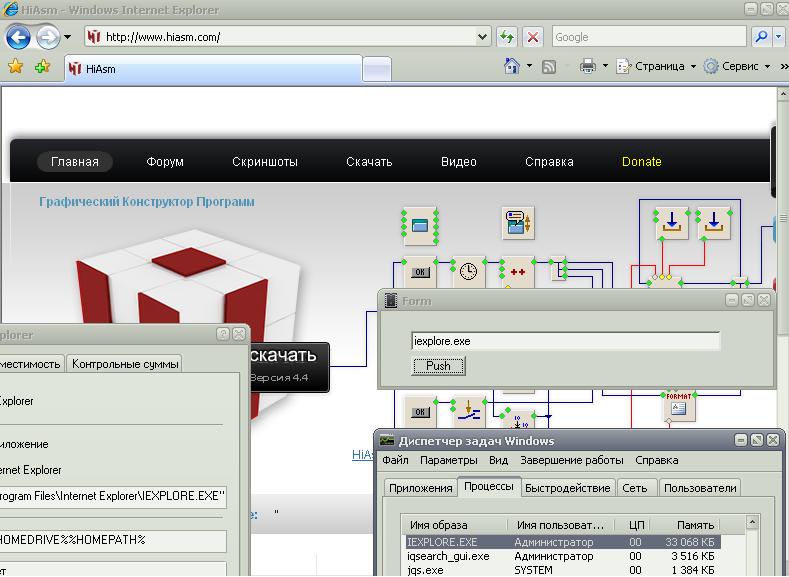Click the Print icon in toolbar
This screenshot has height=577, width=789.
coord(588,67)
